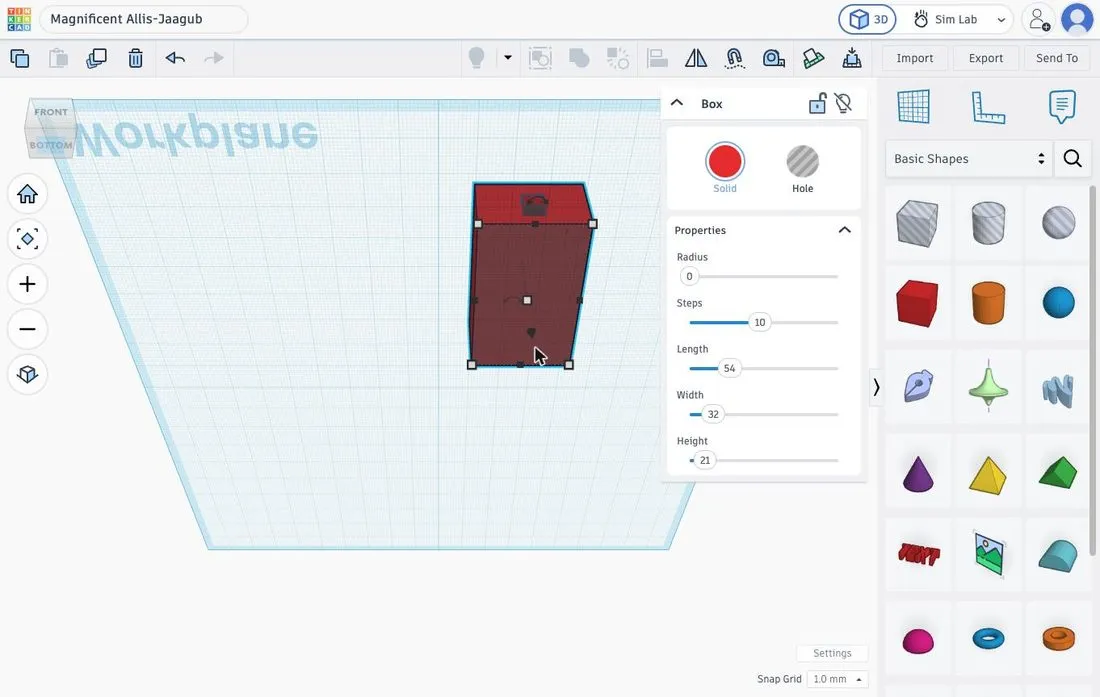This screenshot has width=1100, height=697.
Task: Click the Length slider track
Action: tap(764, 368)
